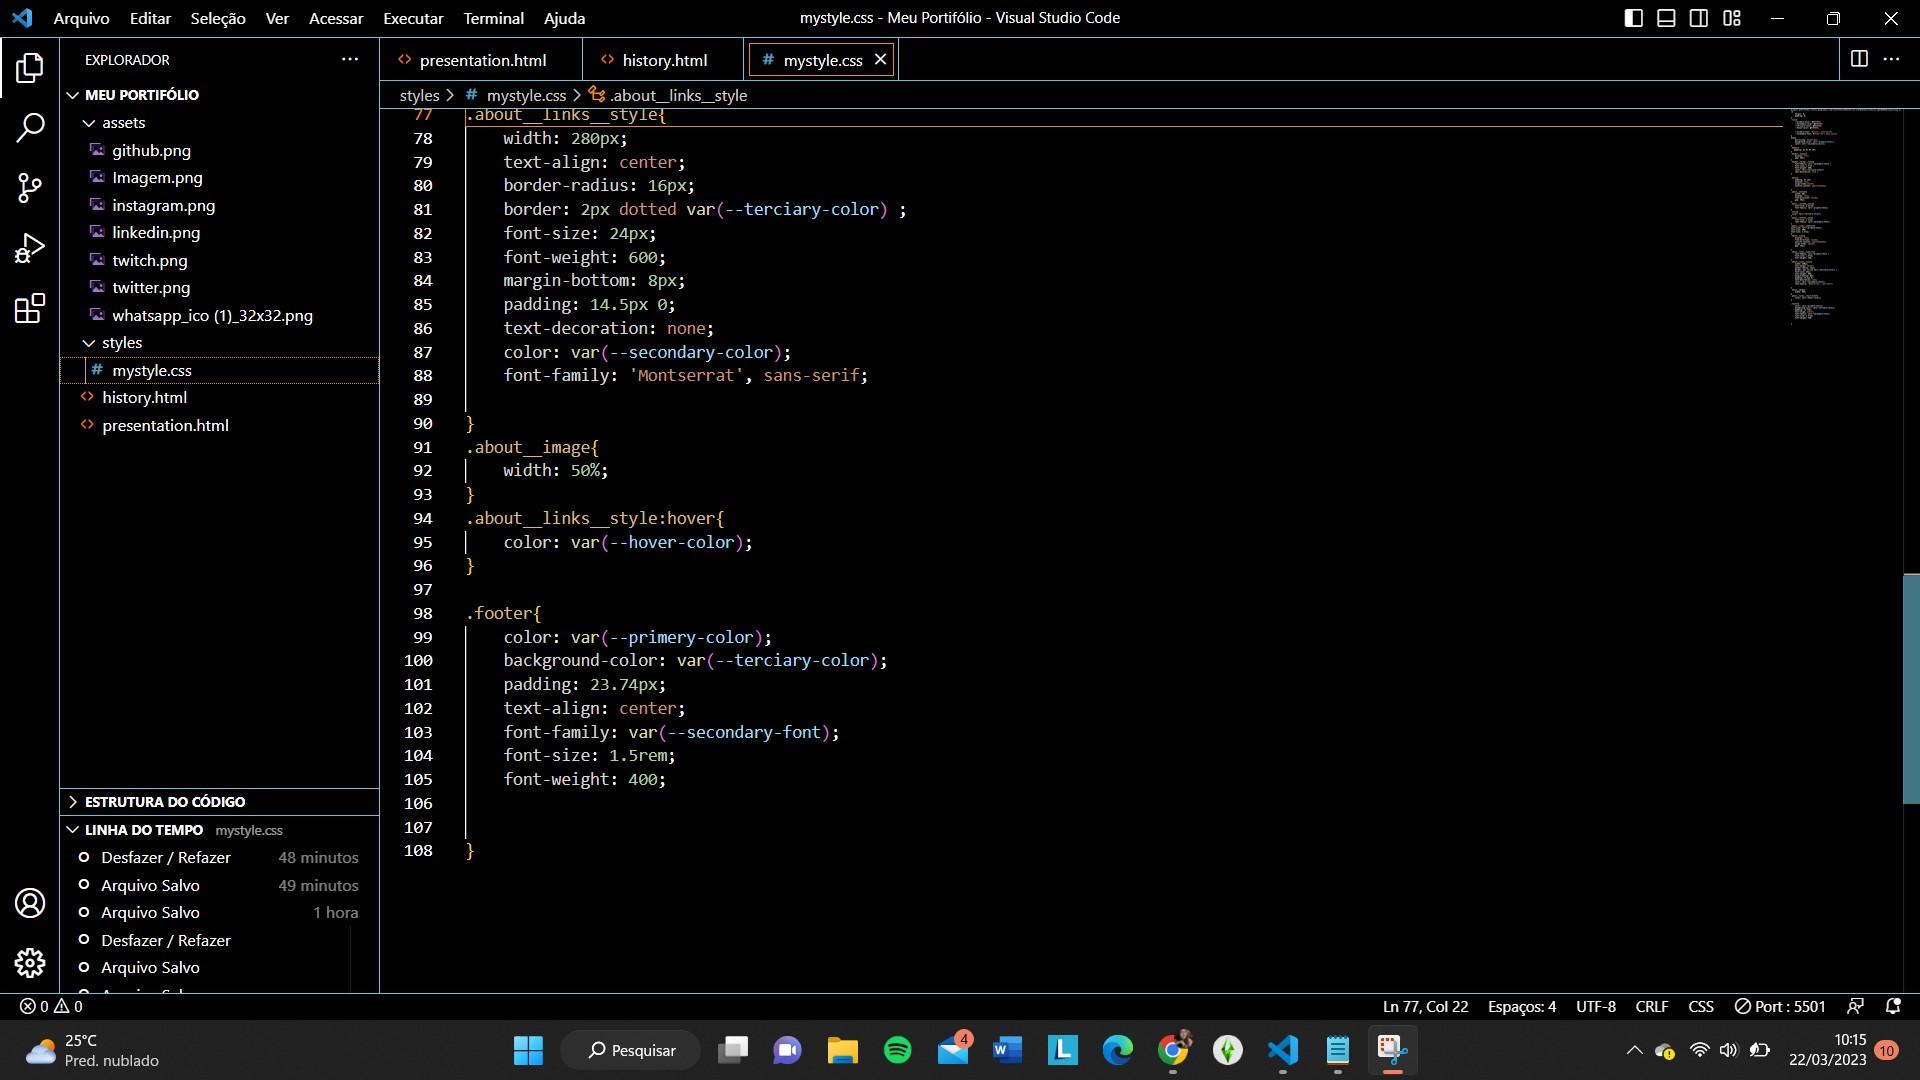Screen dimensions: 1920x1080
Task: Open Google Chrome from taskbar
Action: [x=1173, y=1050]
